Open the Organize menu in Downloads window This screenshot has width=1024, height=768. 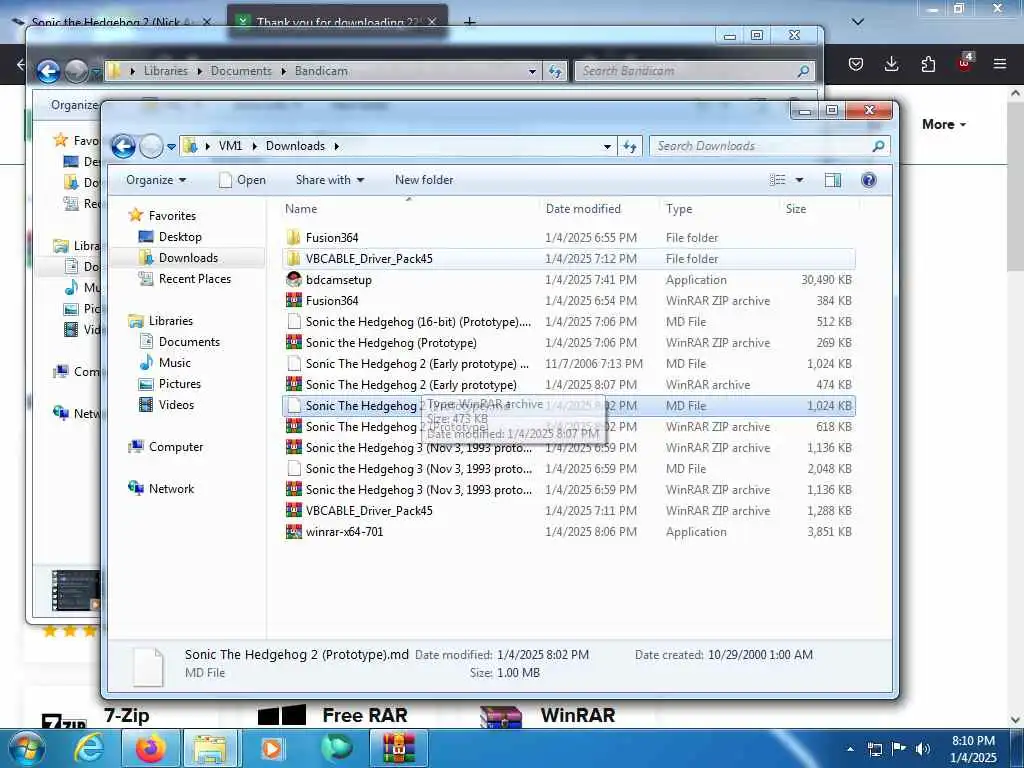pos(155,180)
